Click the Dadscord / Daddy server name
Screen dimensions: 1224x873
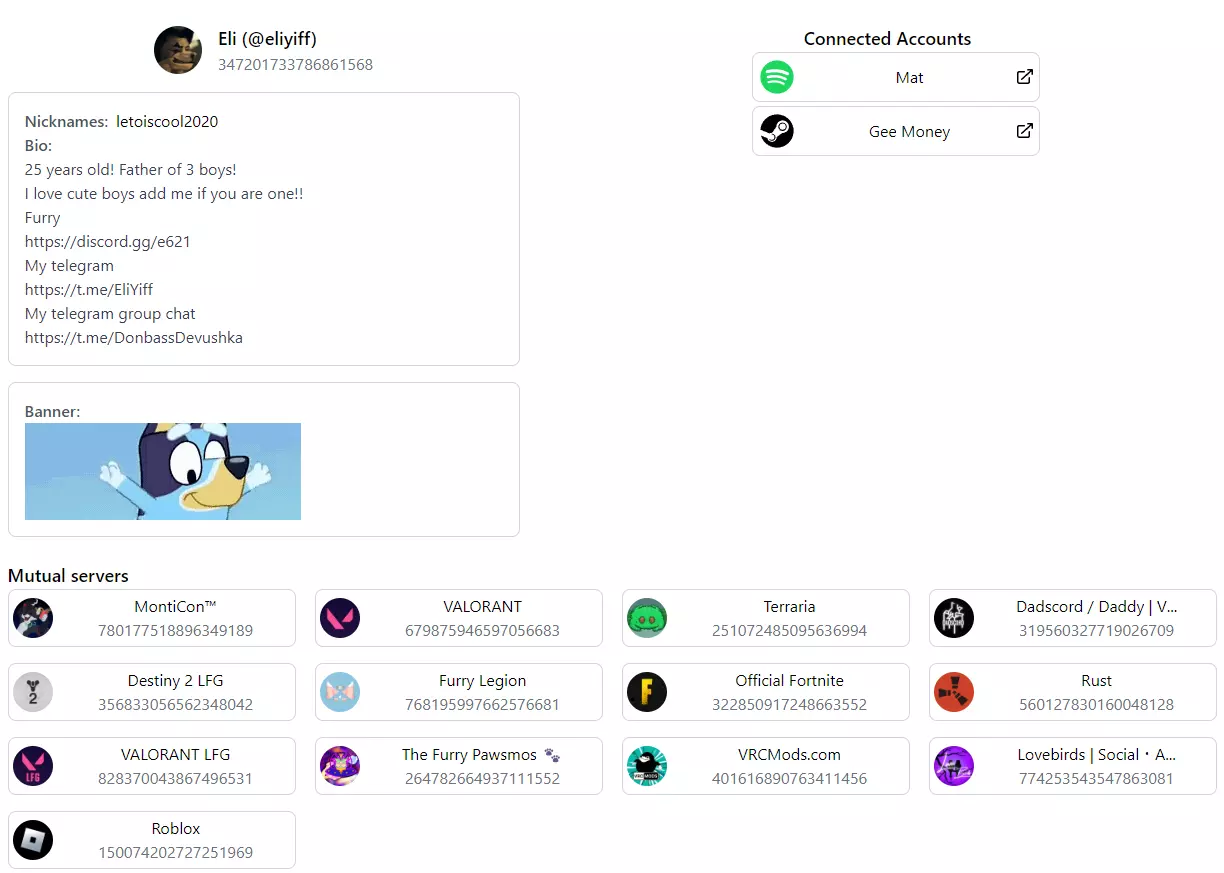pos(1096,607)
